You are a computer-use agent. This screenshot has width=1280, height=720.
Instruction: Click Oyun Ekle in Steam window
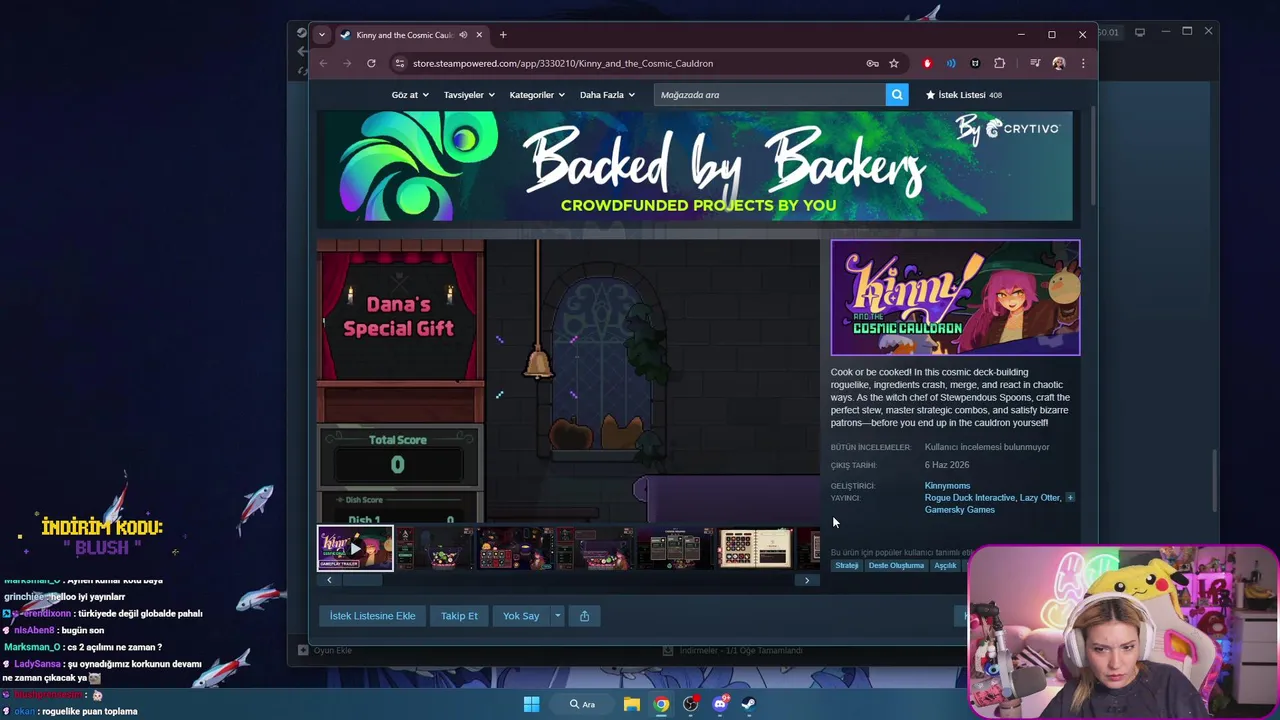[325, 650]
